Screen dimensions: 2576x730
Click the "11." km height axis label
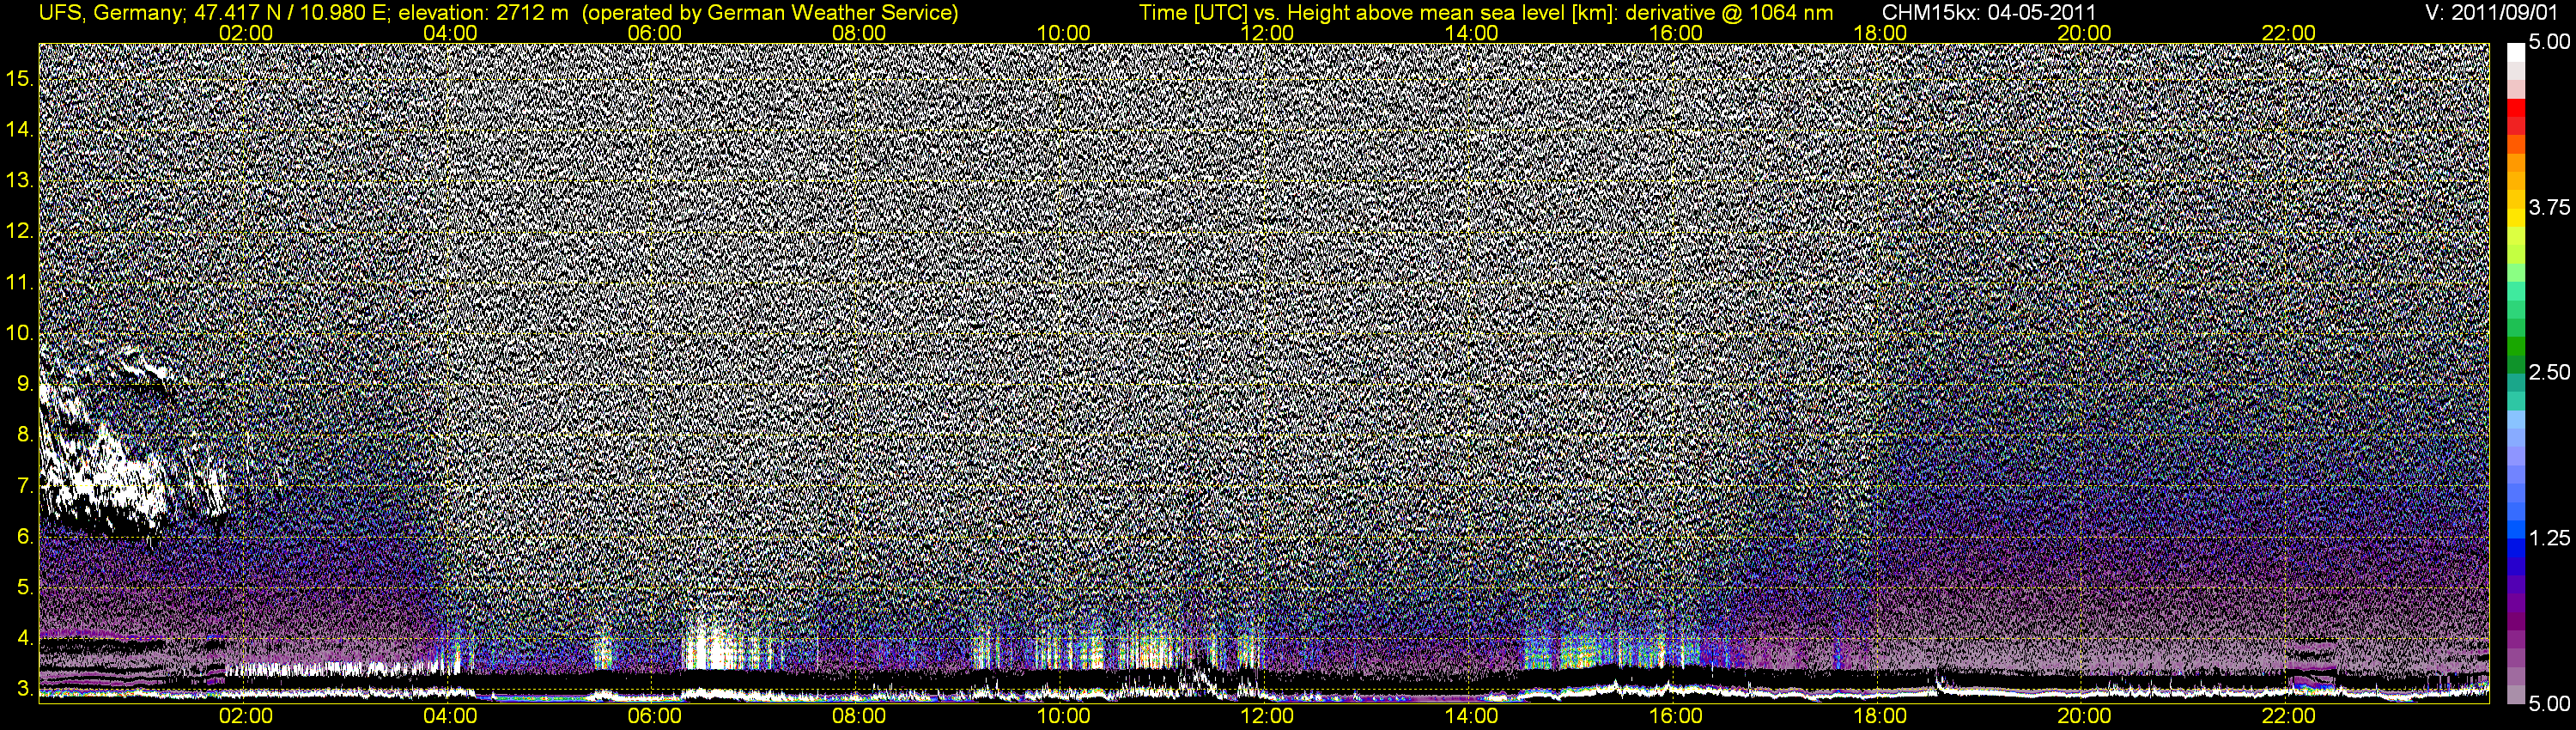(21, 283)
